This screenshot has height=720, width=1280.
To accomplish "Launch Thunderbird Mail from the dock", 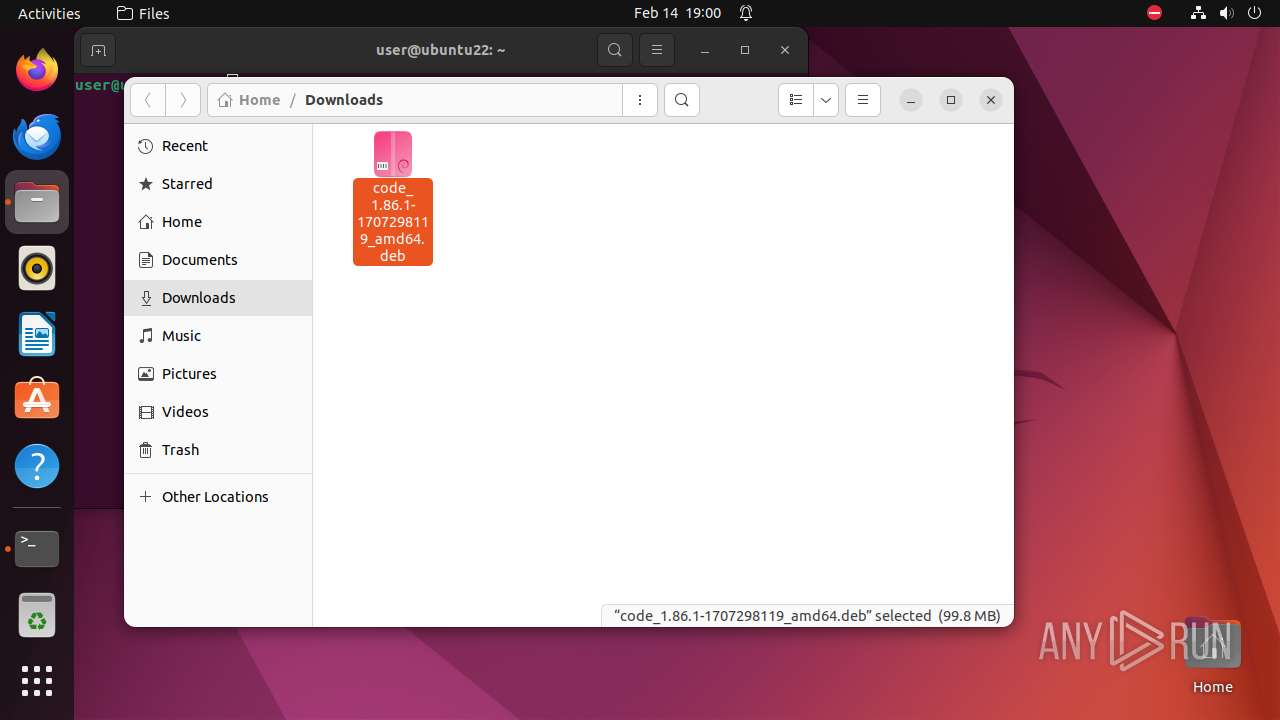I will click(37, 137).
